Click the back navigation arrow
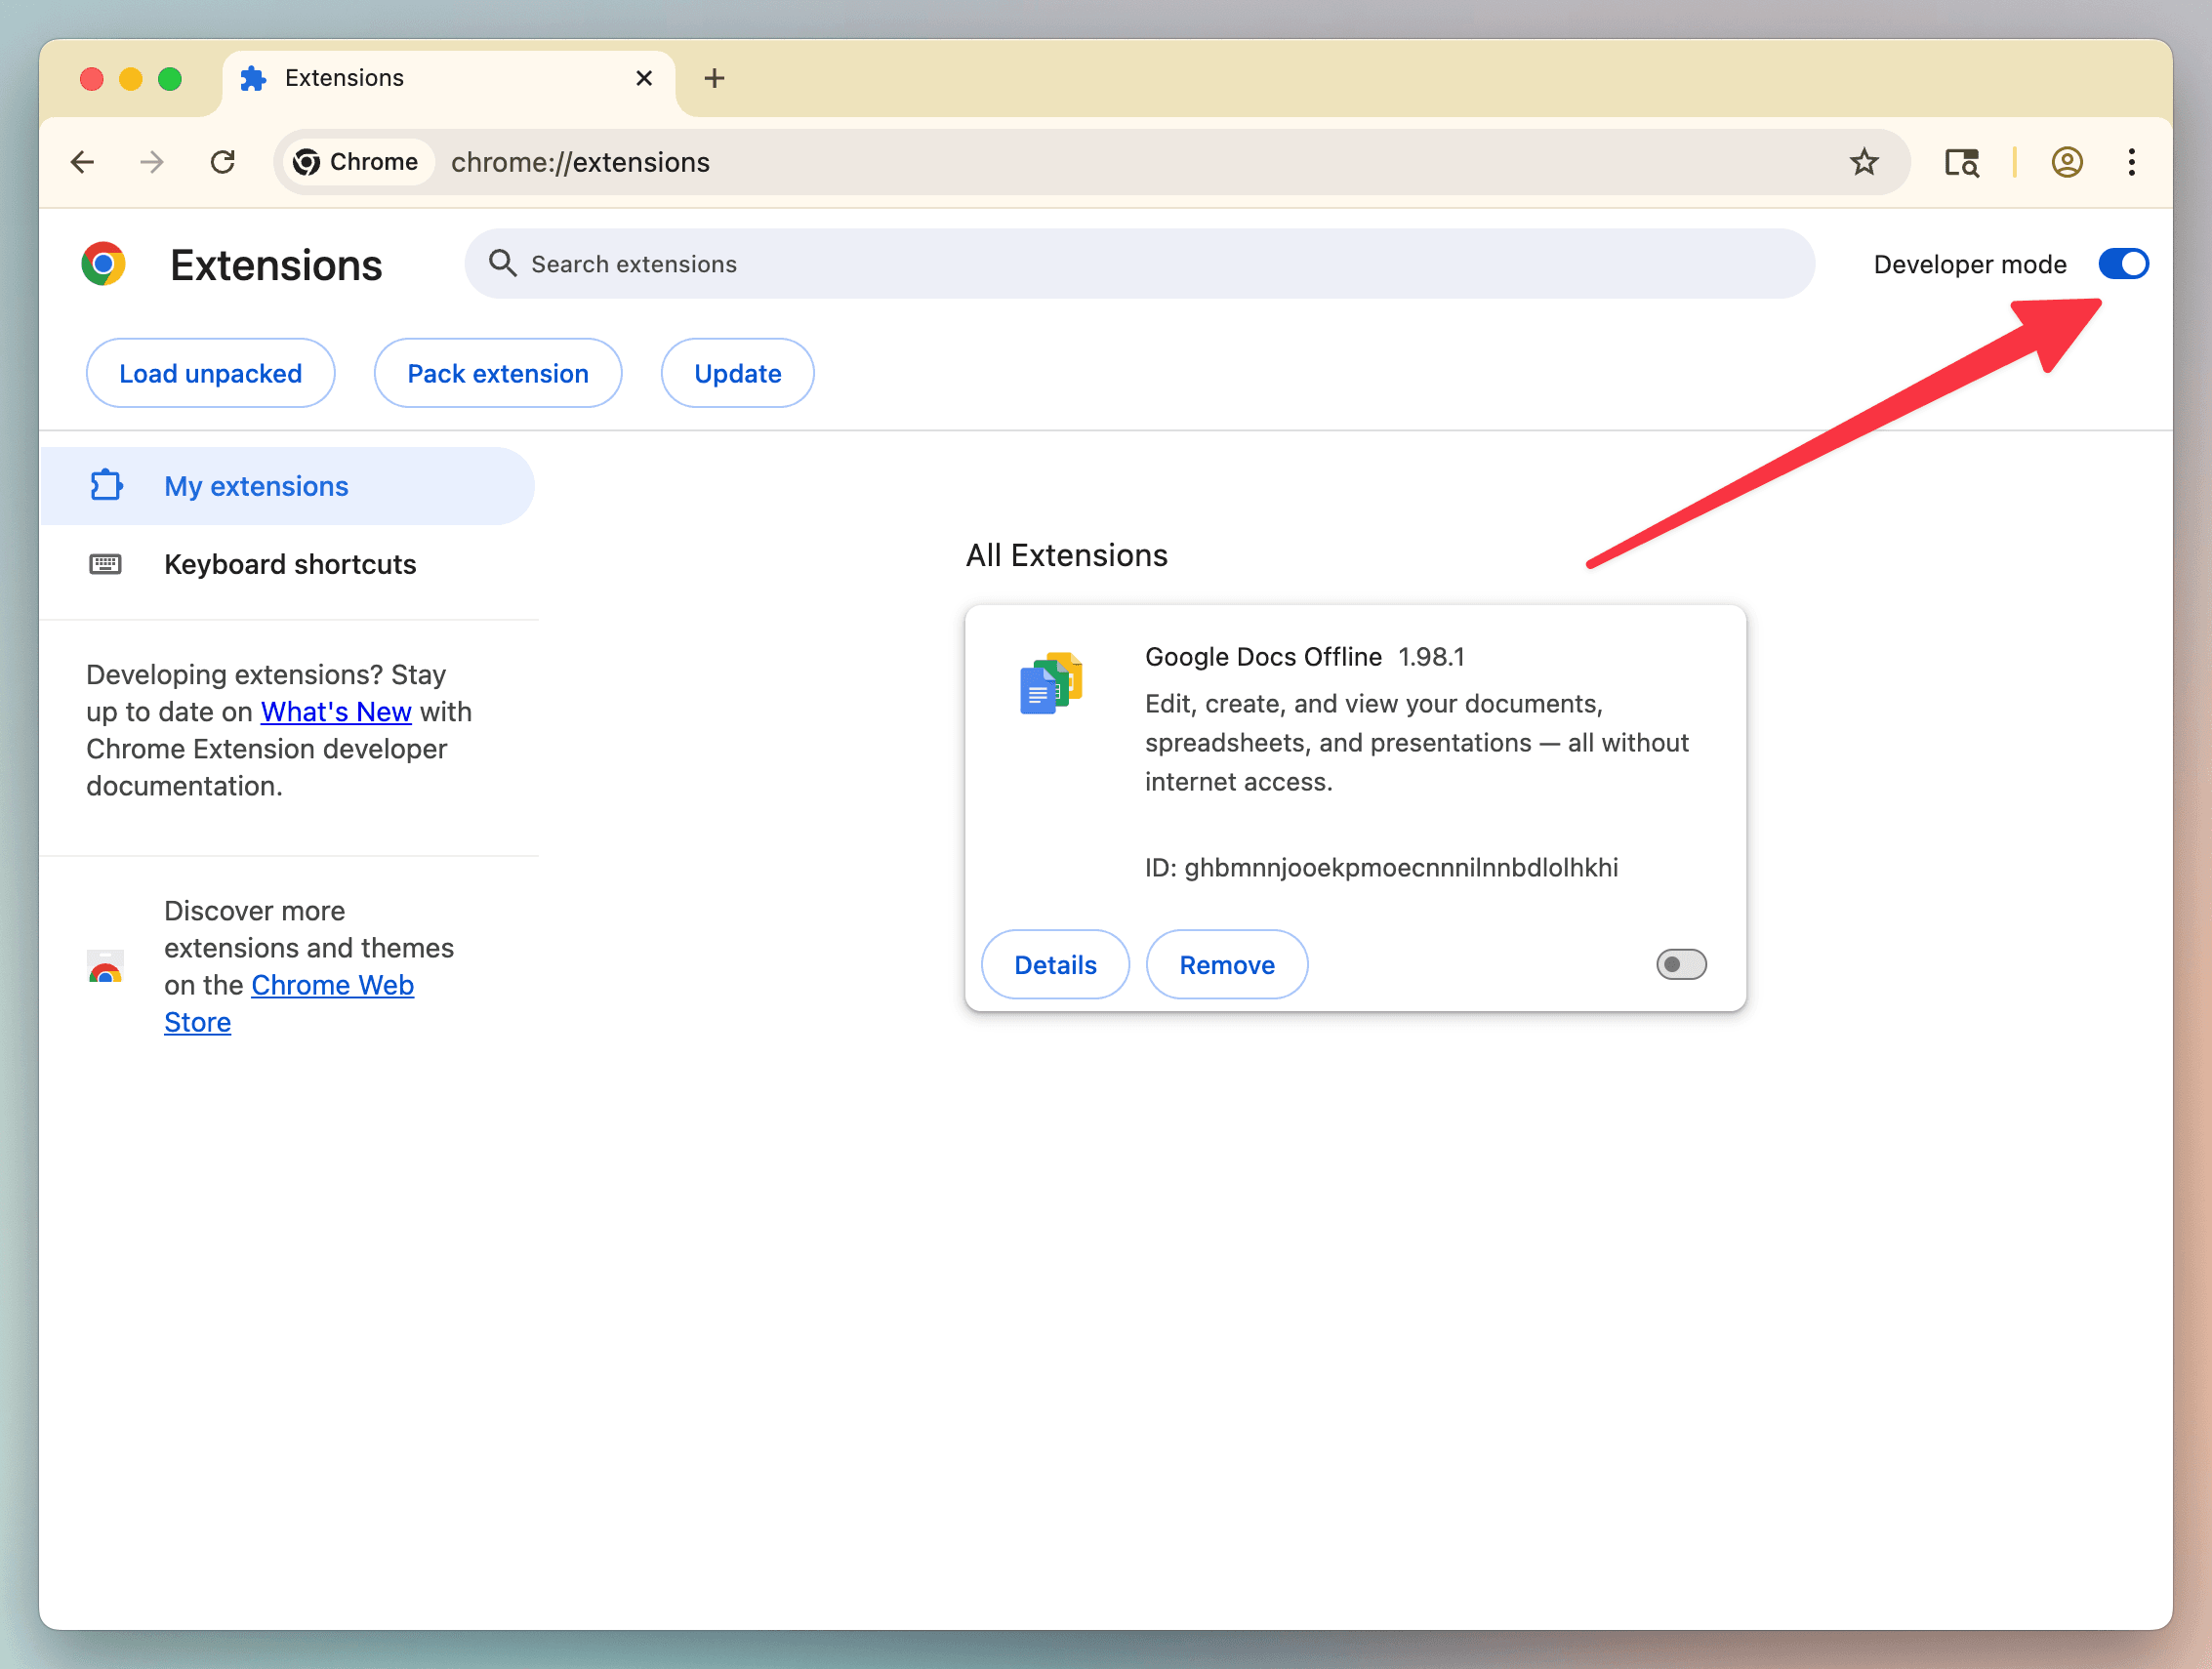 pos(83,162)
